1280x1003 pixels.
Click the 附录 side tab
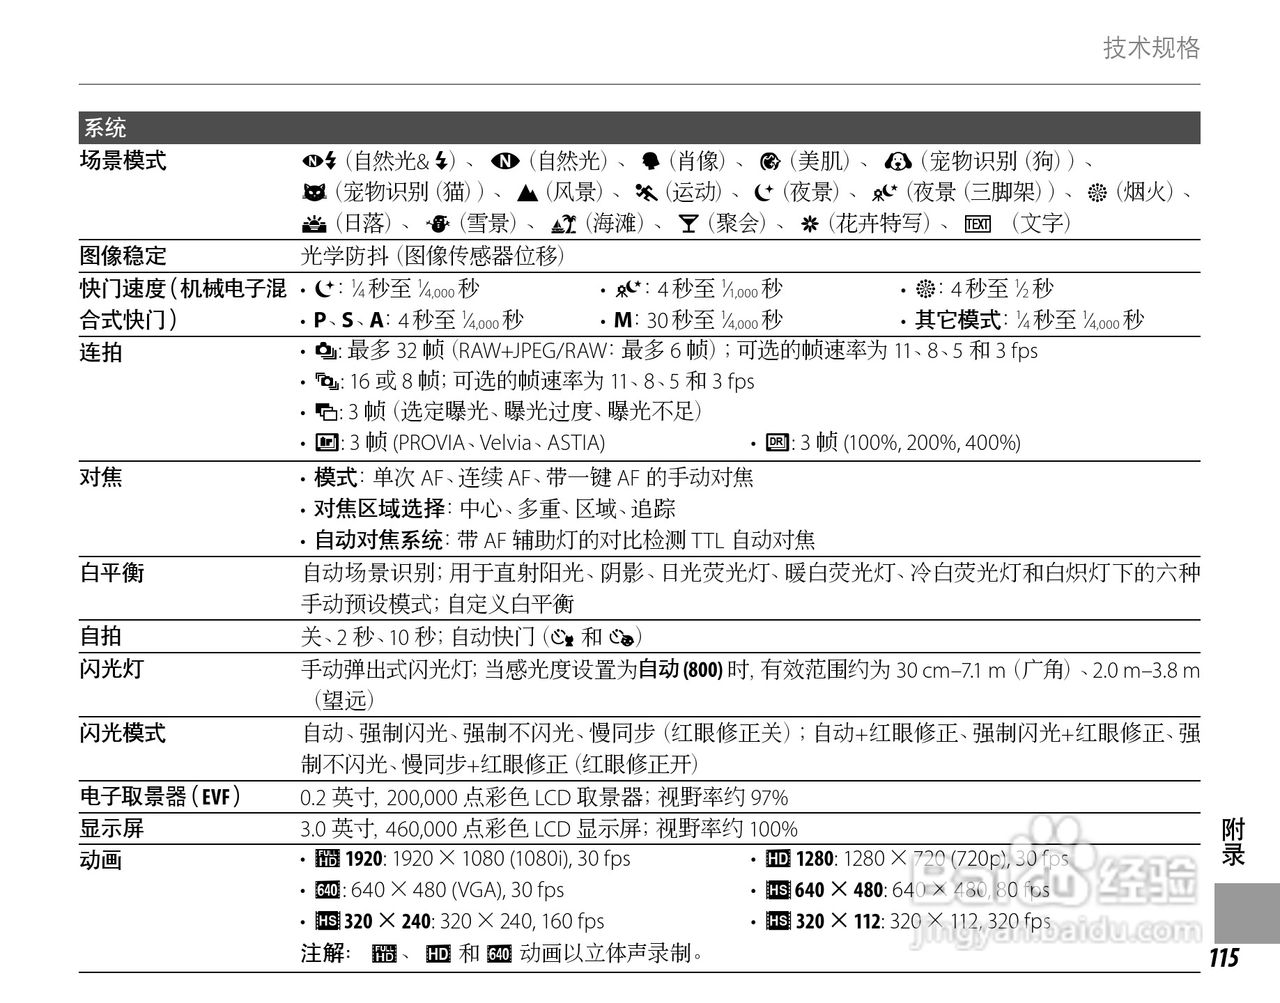pyautogui.click(x=1233, y=842)
